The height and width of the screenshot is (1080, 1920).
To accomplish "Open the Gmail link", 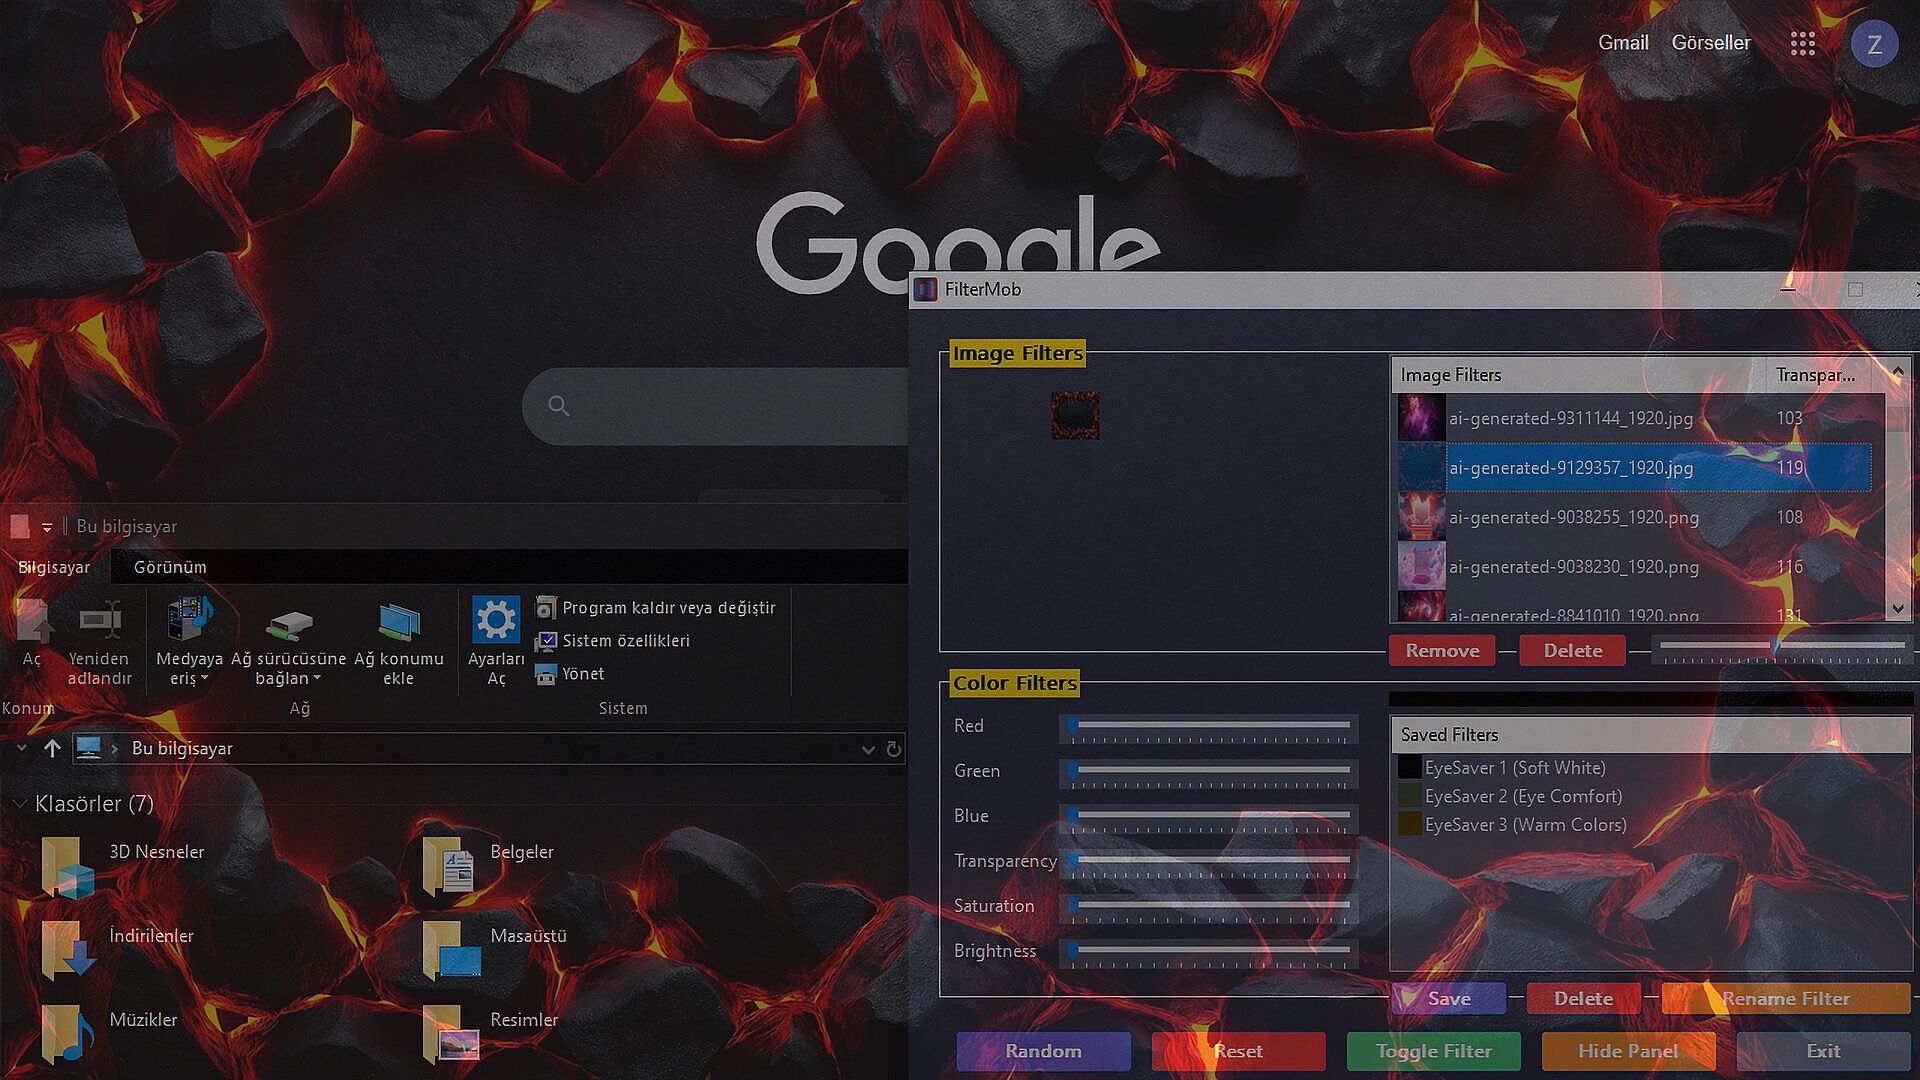I will pyautogui.click(x=1622, y=43).
